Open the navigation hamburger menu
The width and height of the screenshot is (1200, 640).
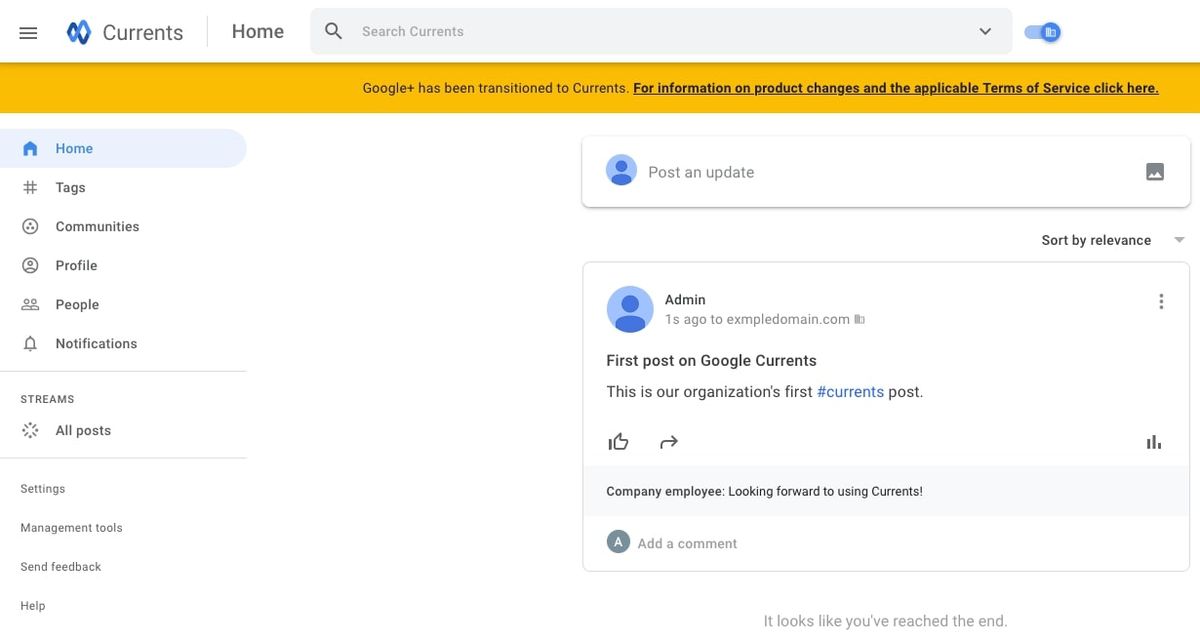[x=27, y=31]
